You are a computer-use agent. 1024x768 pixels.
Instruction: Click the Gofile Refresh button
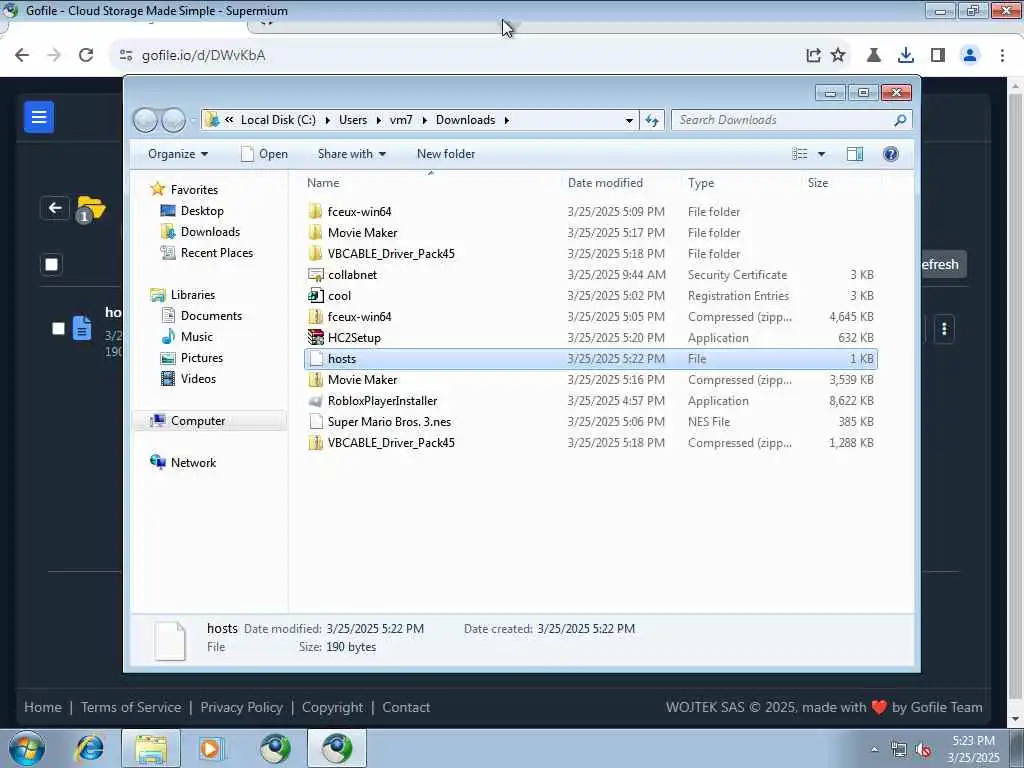[x=943, y=264]
